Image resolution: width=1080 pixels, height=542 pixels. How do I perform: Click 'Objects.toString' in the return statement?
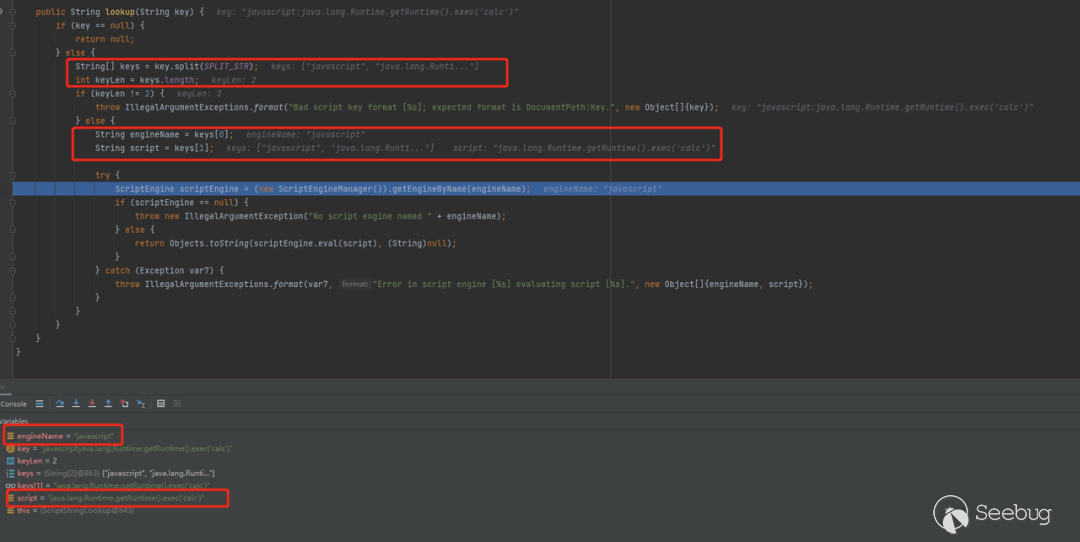pos(209,243)
